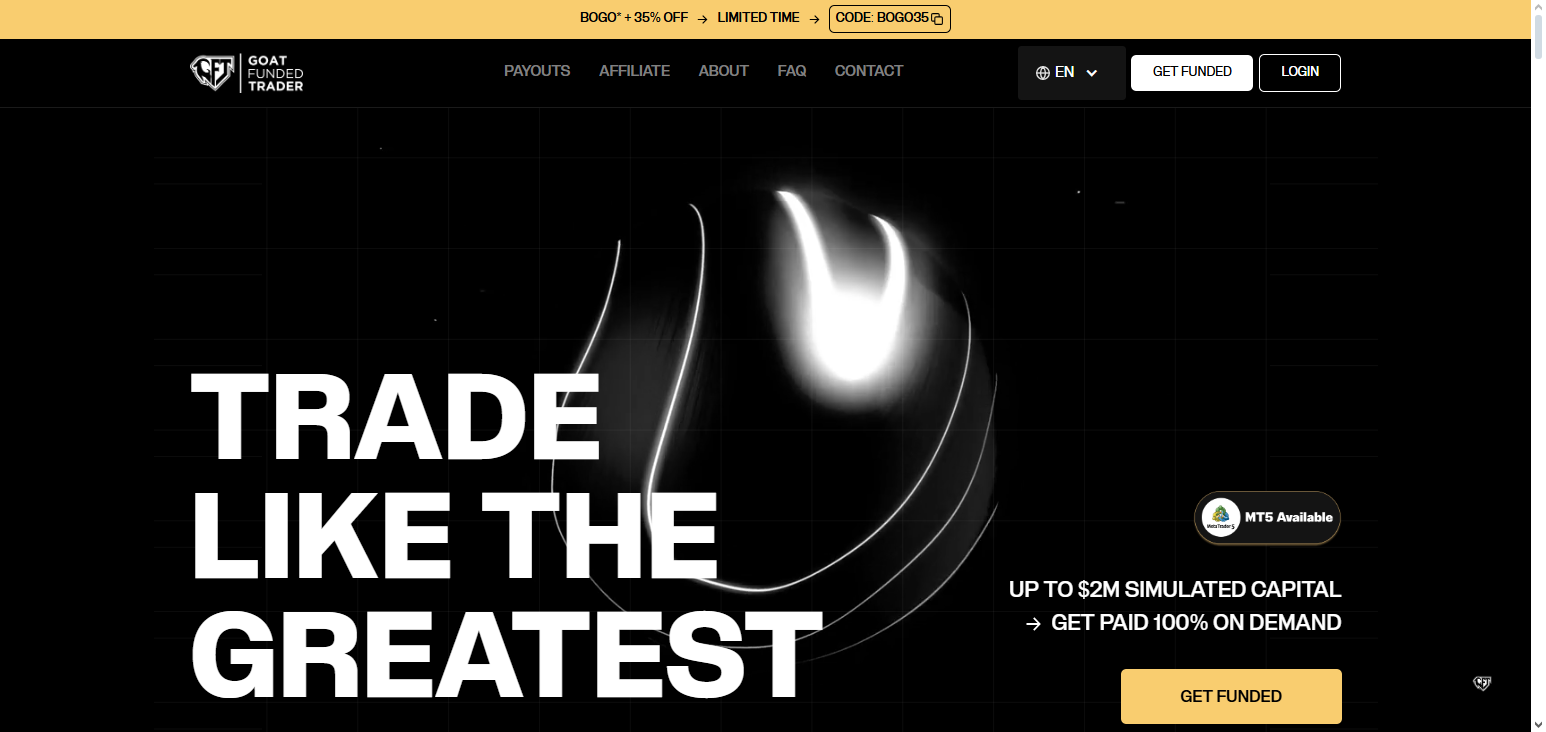Image resolution: width=1546 pixels, height=732 pixels.
Task: Click the copy icon beside code BOGO35
Action: click(937, 19)
